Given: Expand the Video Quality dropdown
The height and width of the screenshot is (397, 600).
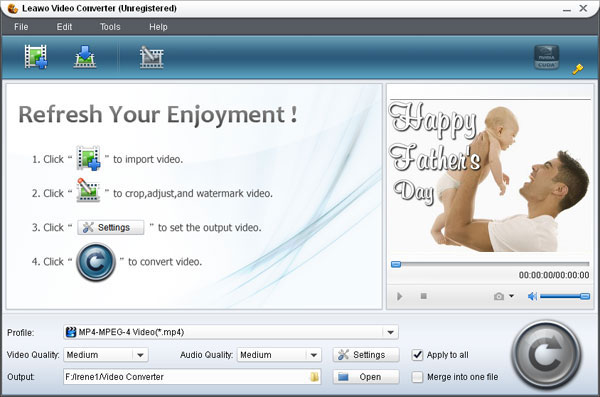Looking at the screenshot, I should [x=140, y=355].
